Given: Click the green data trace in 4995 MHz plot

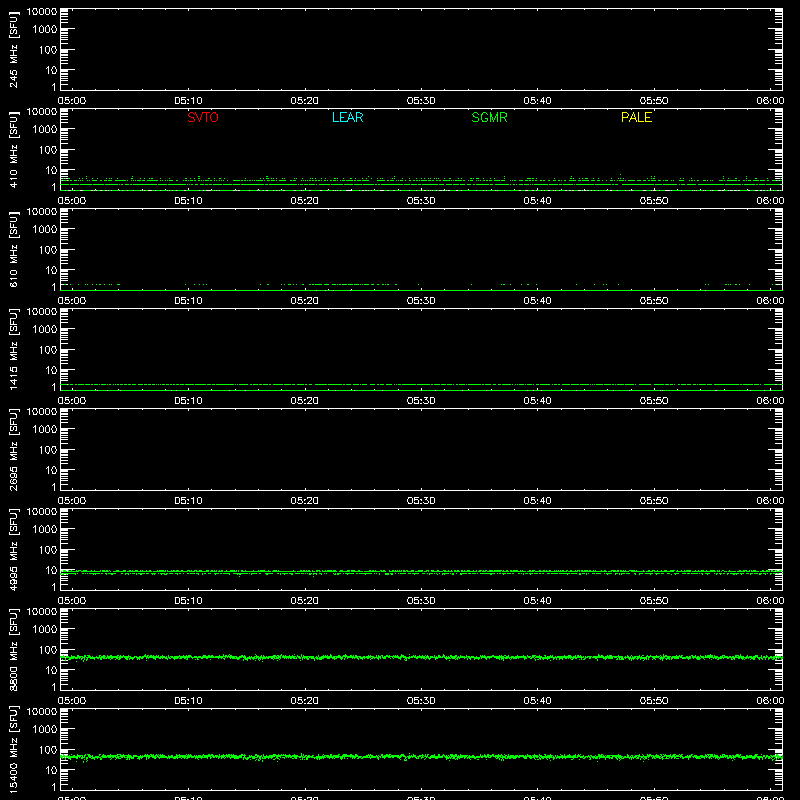Looking at the screenshot, I should pyautogui.click(x=421, y=572).
